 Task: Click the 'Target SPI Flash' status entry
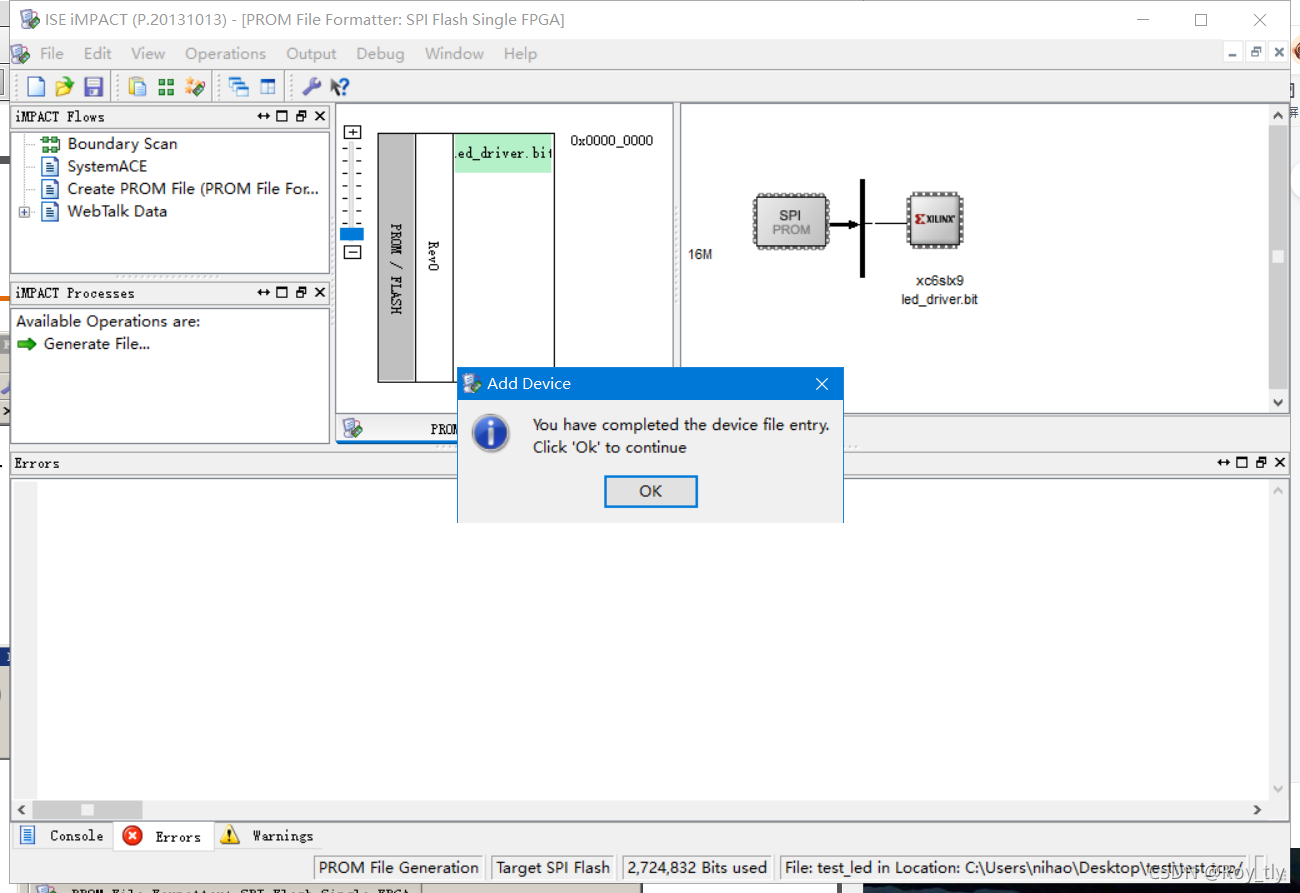tap(553, 867)
